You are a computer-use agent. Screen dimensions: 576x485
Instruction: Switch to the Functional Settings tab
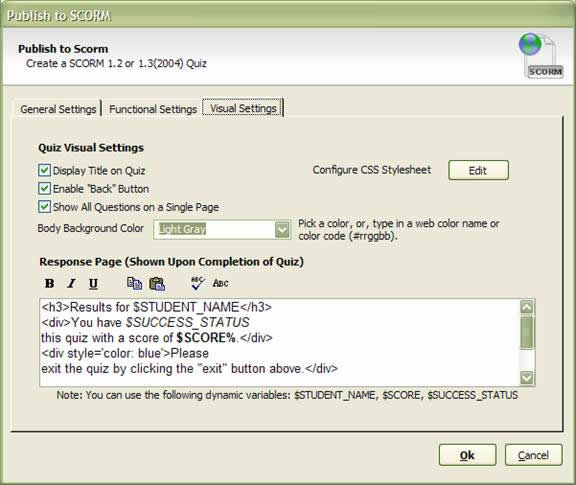pyautogui.click(x=153, y=109)
